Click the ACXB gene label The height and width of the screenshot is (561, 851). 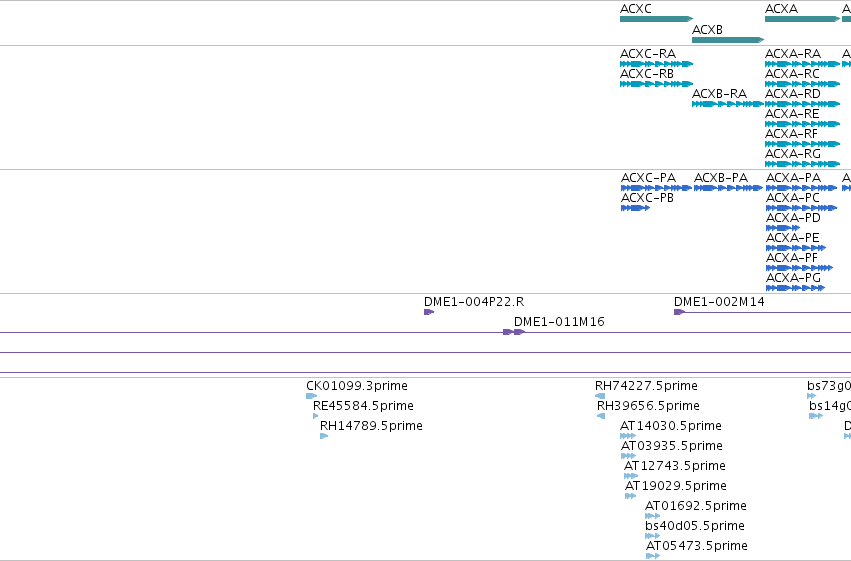[707, 30]
